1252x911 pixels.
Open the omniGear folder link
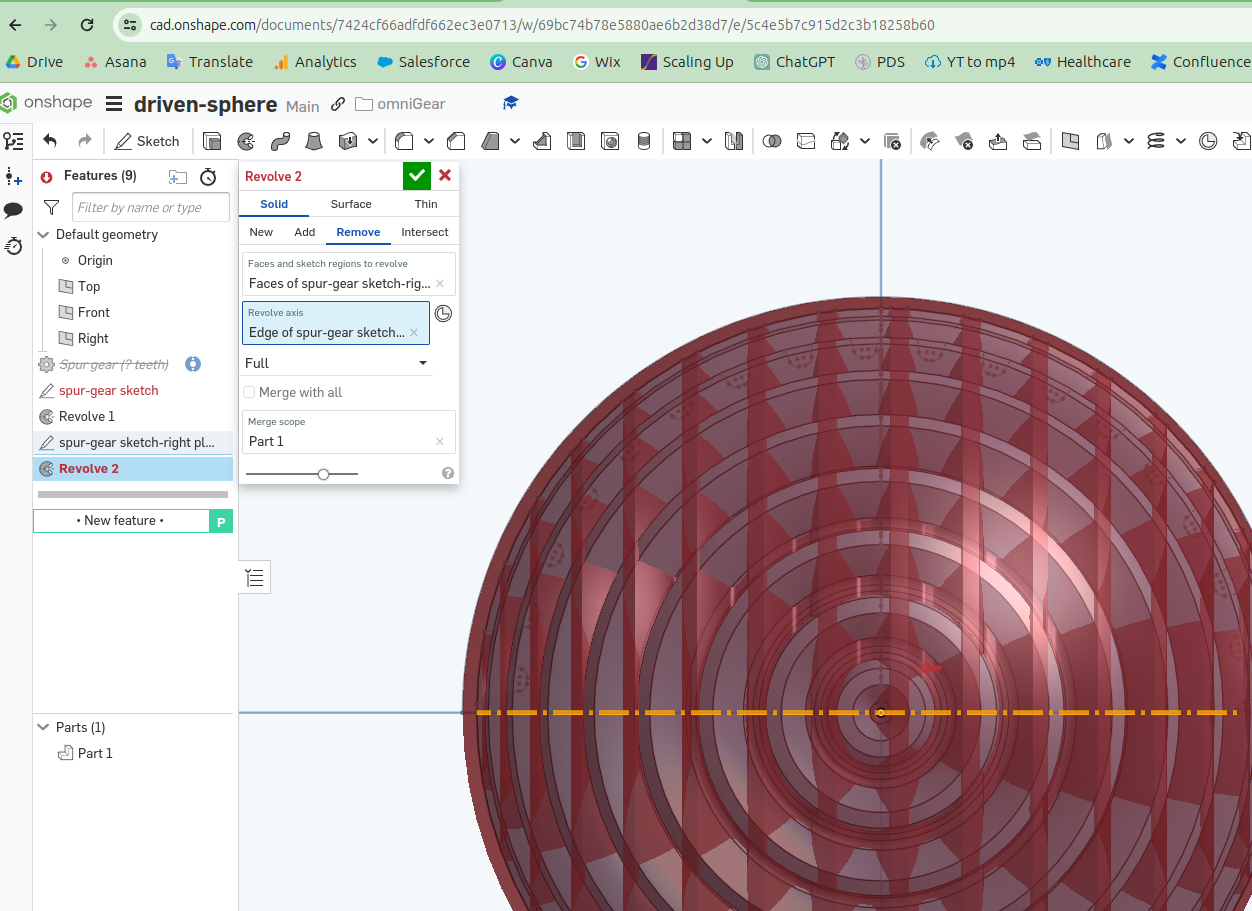(x=400, y=104)
